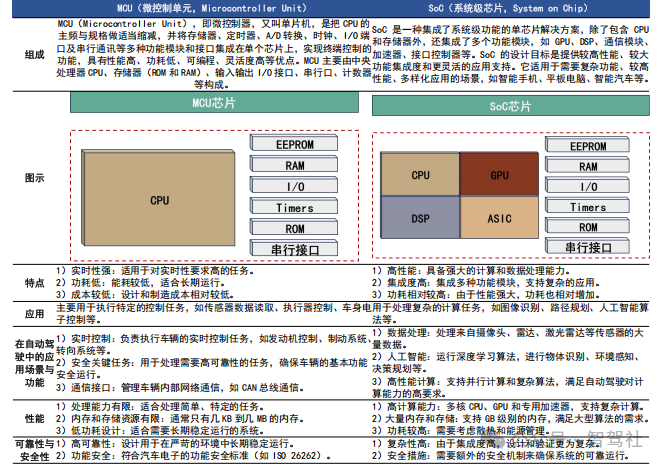The width and height of the screenshot is (664, 466).
Task: Click the Timers box in SoC diagram
Action: pos(587,205)
